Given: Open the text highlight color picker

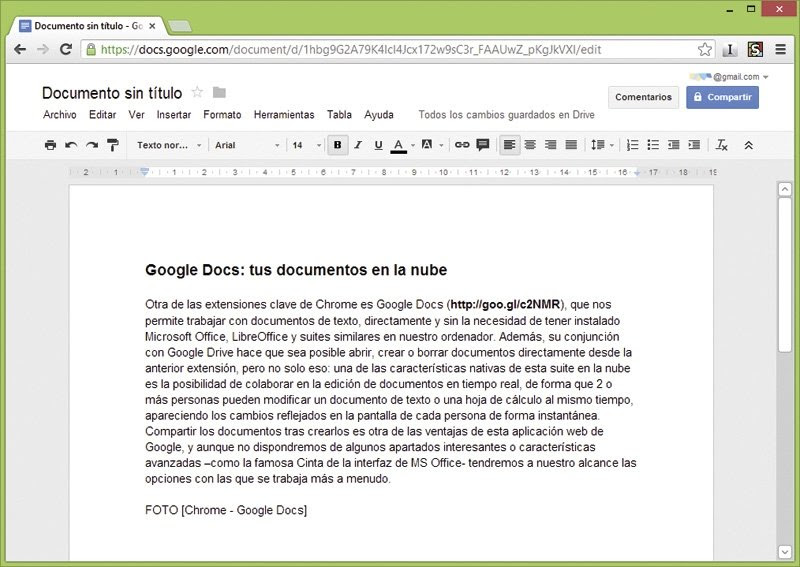Looking at the screenshot, I should click(427, 145).
